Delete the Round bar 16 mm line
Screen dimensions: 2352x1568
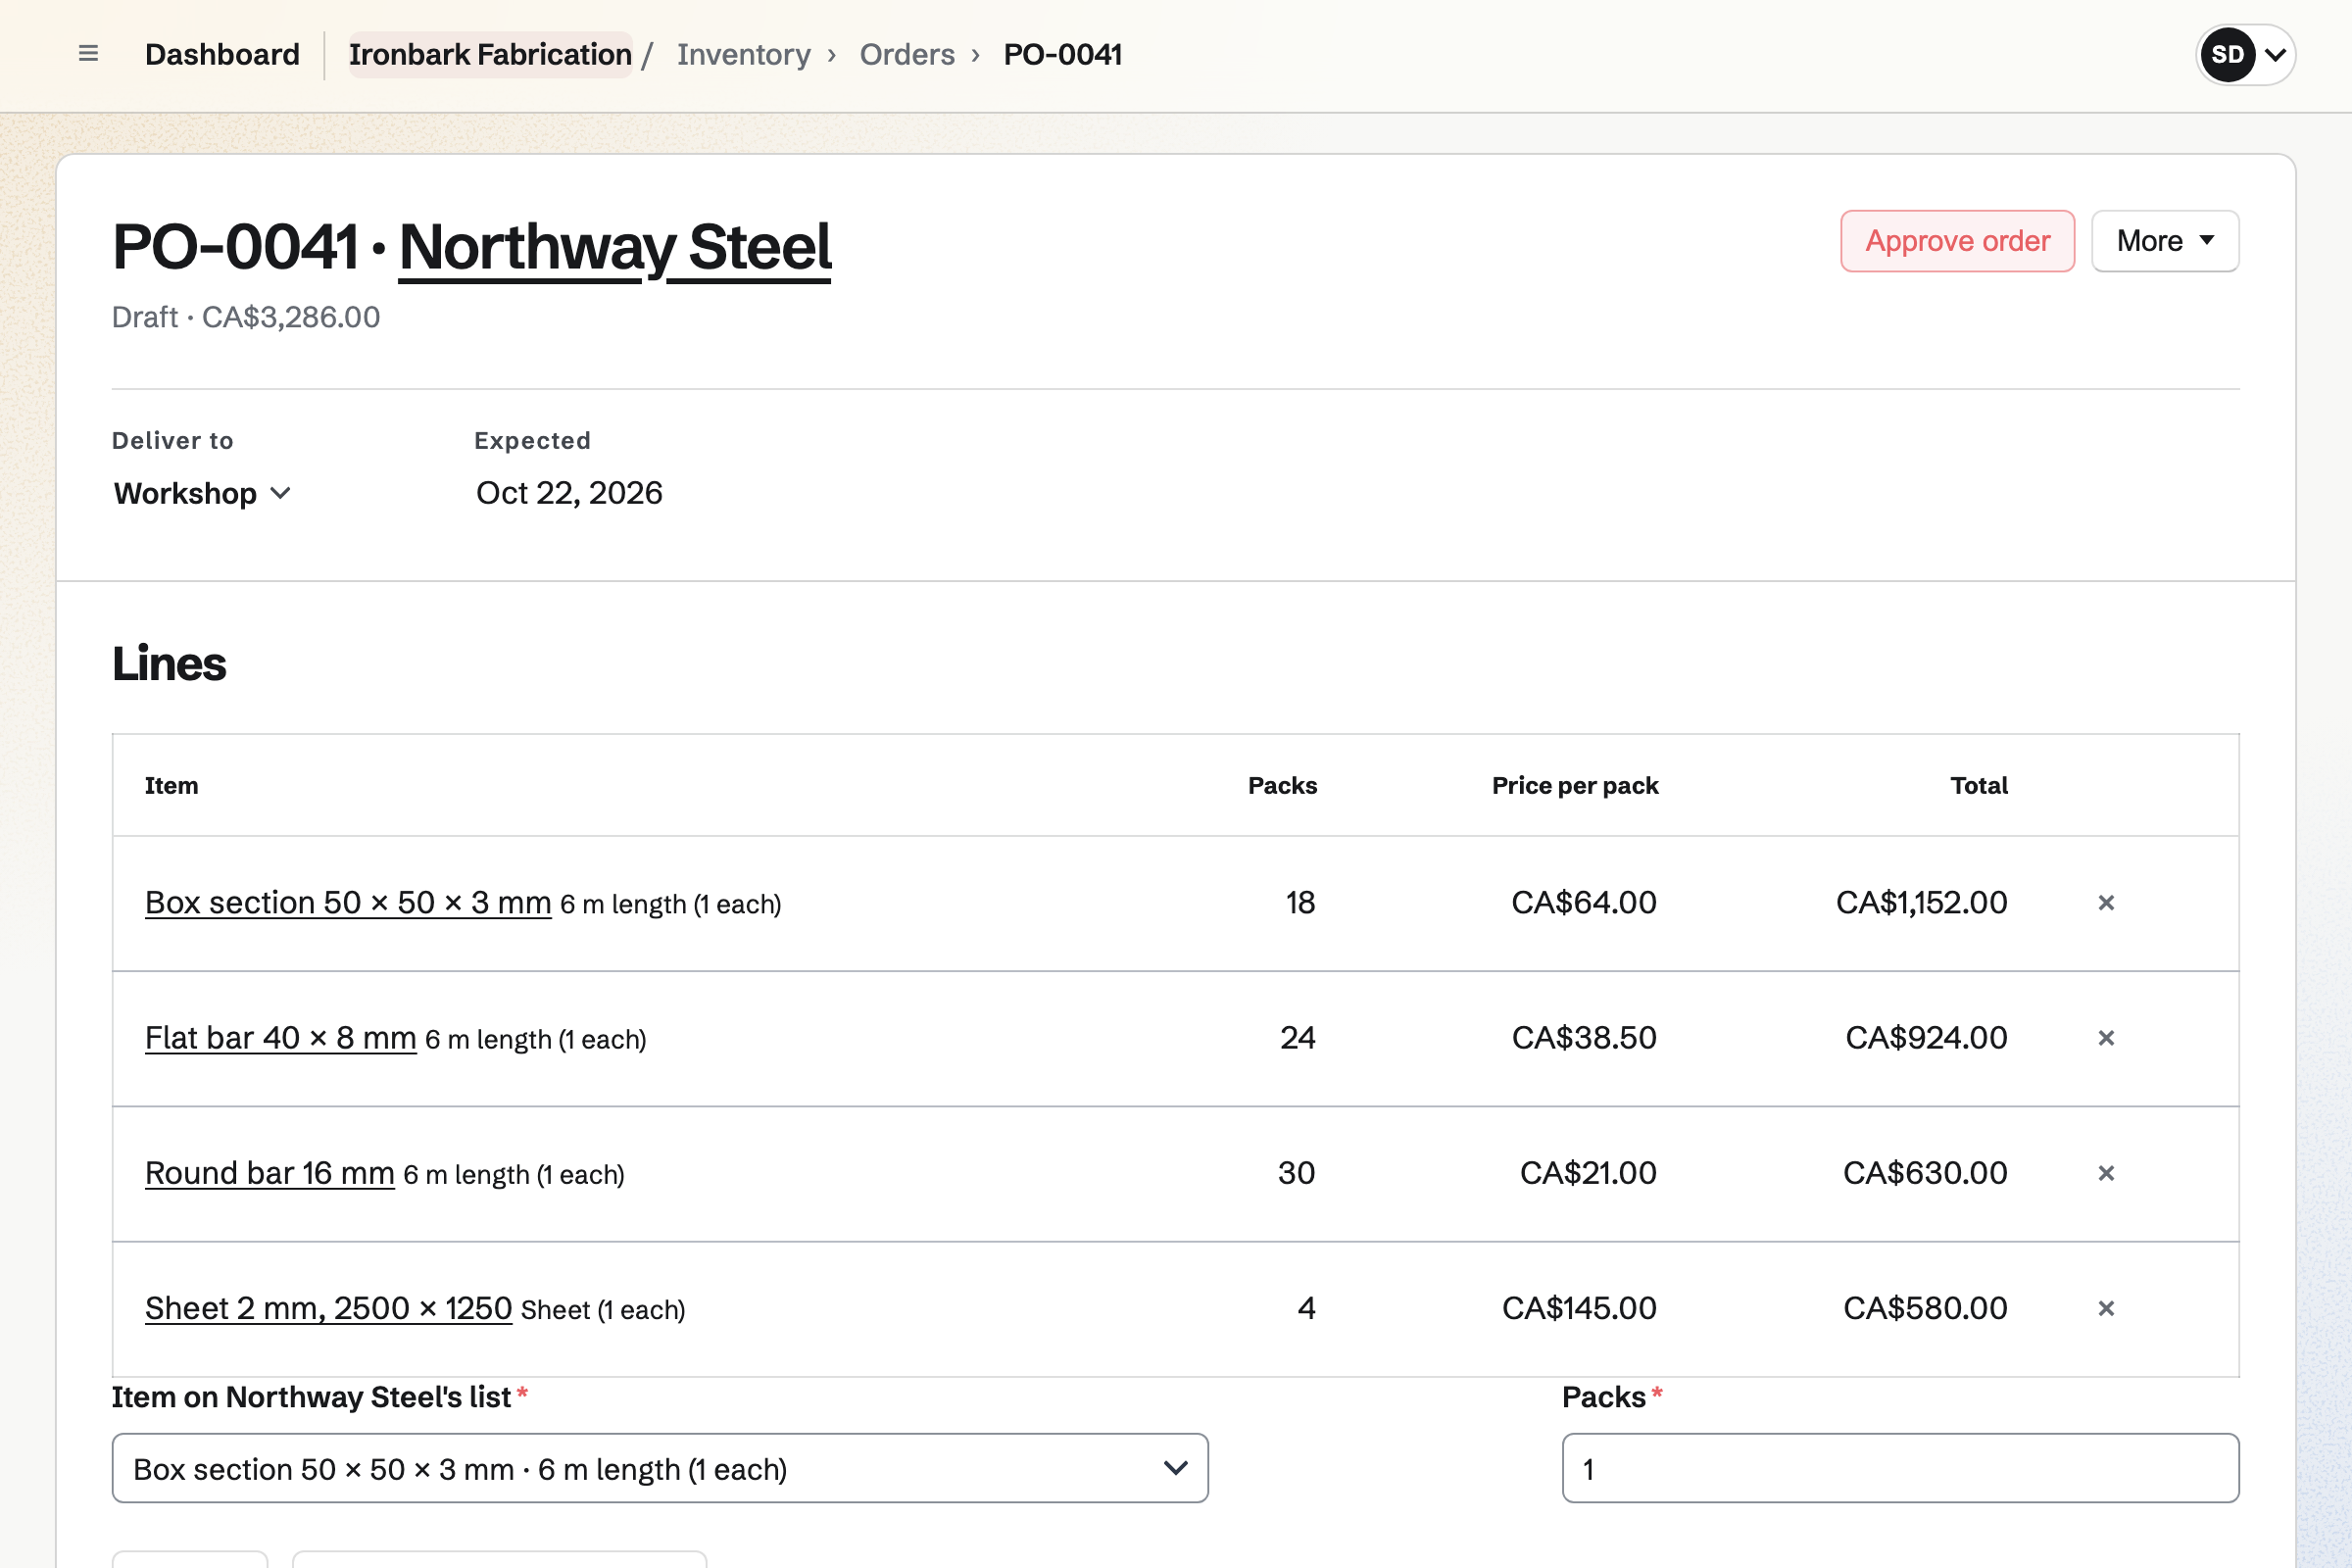pyautogui.click(x=2106, y=1173)
